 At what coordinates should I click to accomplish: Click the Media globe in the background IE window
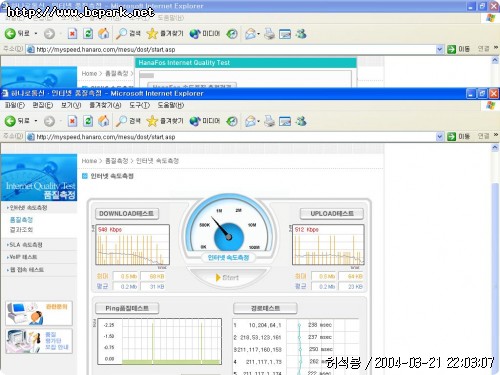point(195,33)
